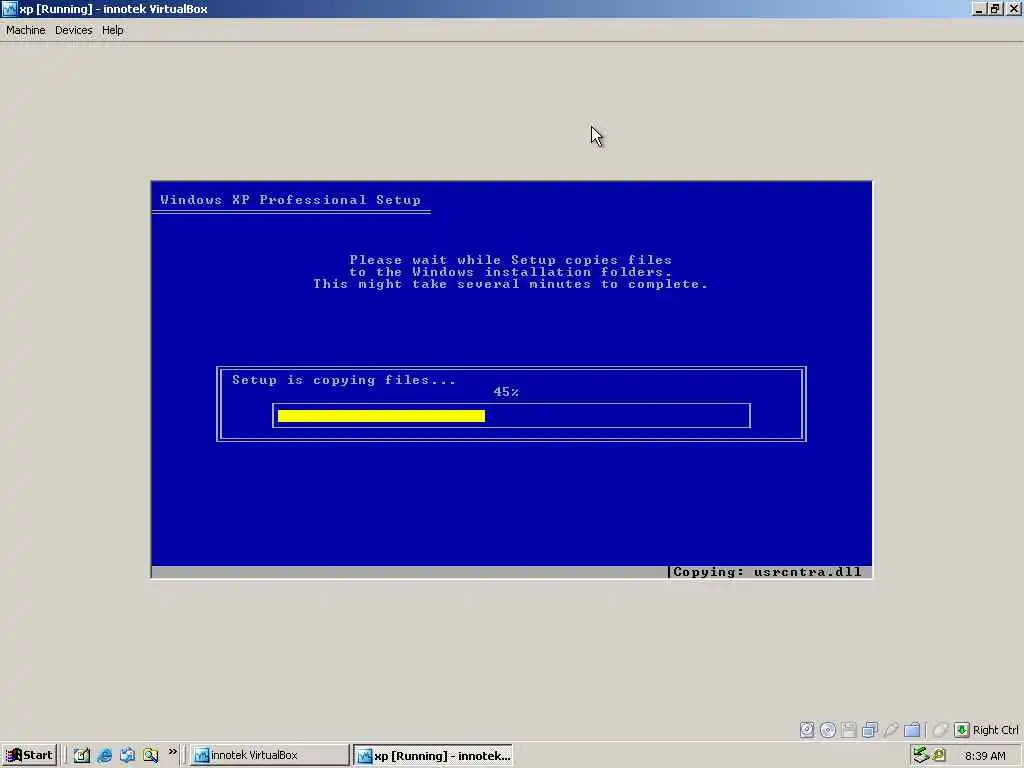Click the mouse capture indicator icon
The width and height of the screenshot is (1024, 768).
pos(940,729)
